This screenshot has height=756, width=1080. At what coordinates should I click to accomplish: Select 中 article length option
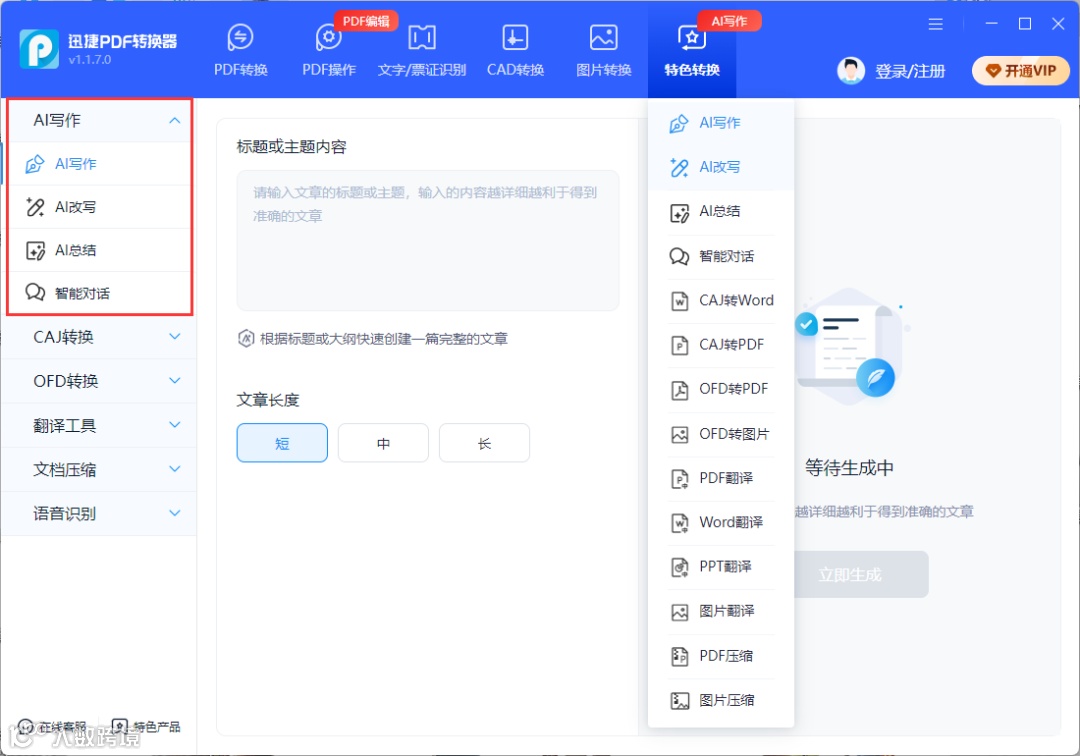384,443
